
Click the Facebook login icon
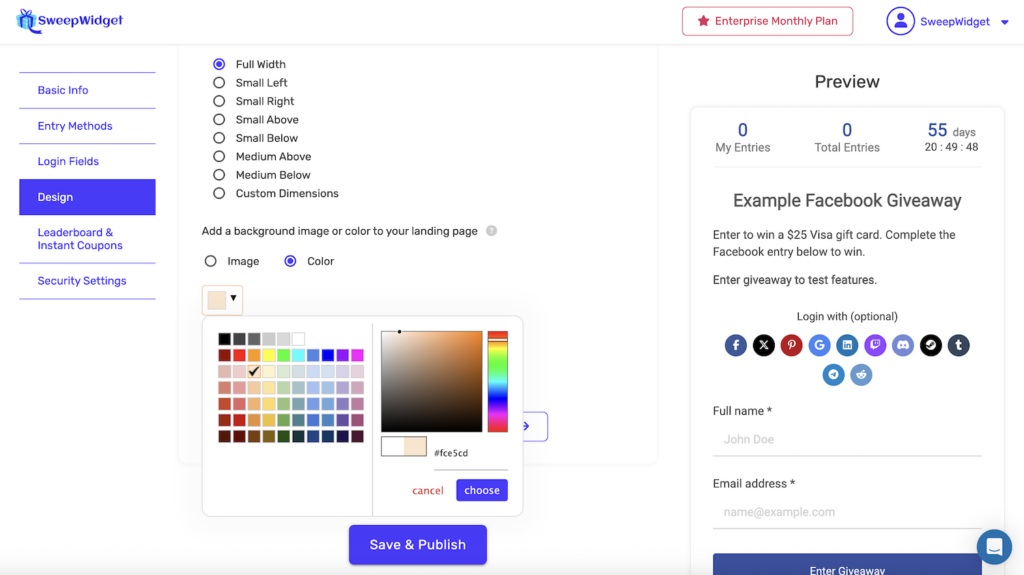pyautogui.click(x=736, y=346)
